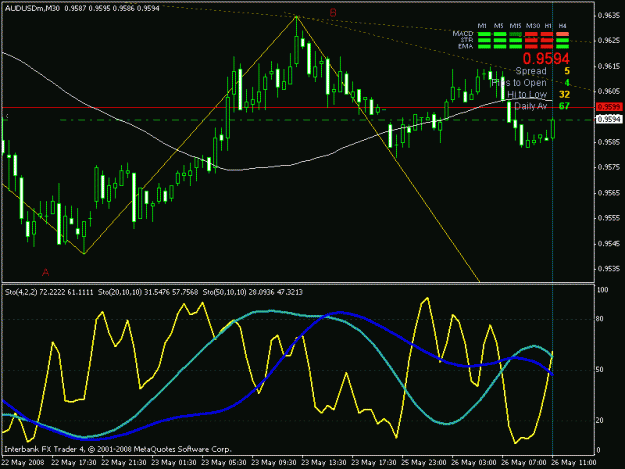Viewport: 625px width, 469px height.
Task: Click the 0.9635 price axis label
Action: [x=609, y=15]
